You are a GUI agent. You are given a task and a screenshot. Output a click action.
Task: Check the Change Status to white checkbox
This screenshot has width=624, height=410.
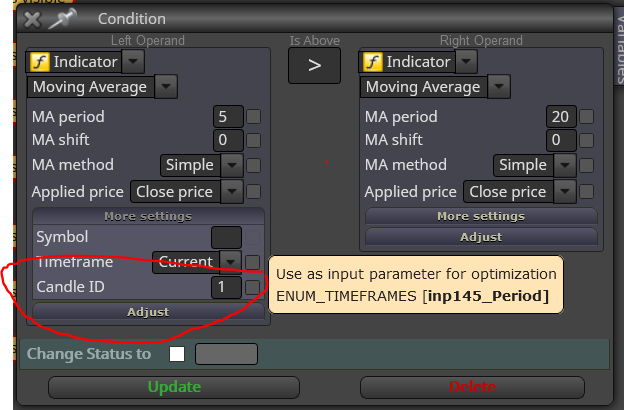(x=177, y=354)
